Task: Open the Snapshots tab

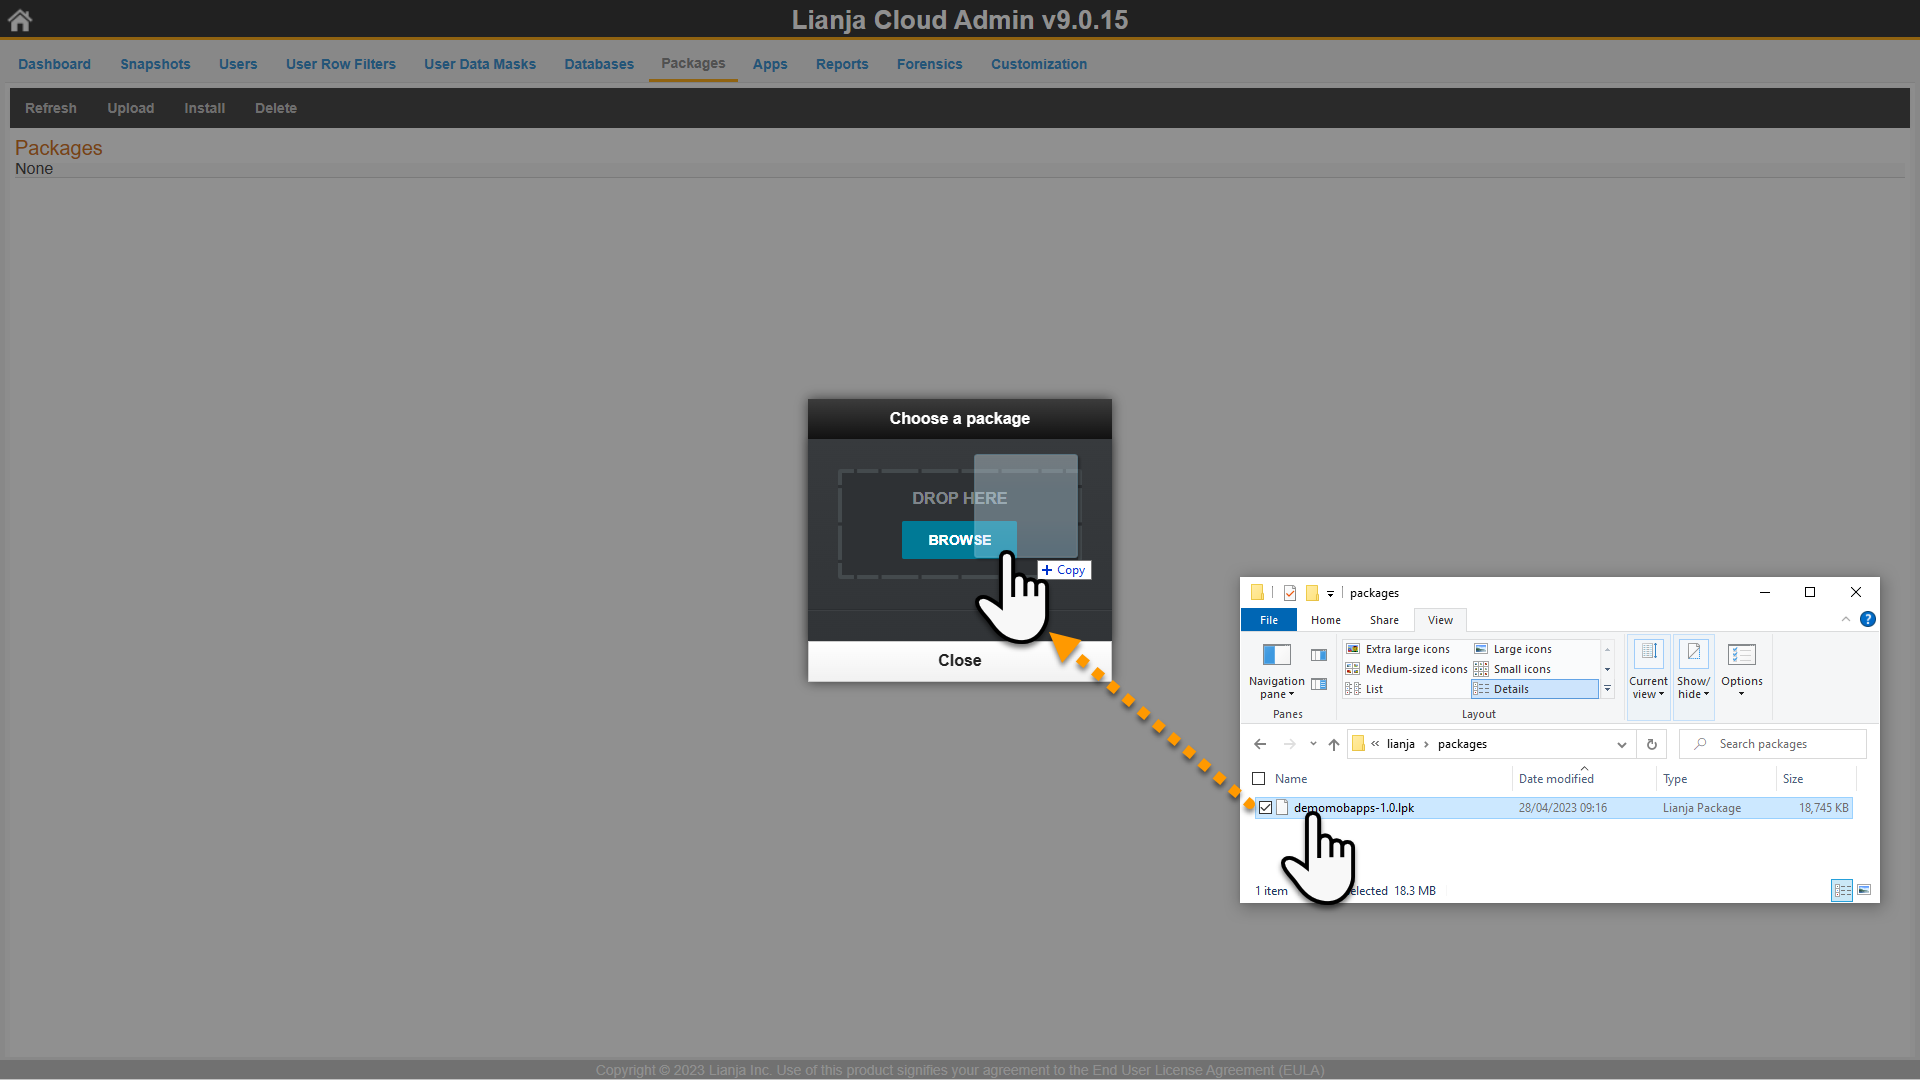Action: click(155, 64)
